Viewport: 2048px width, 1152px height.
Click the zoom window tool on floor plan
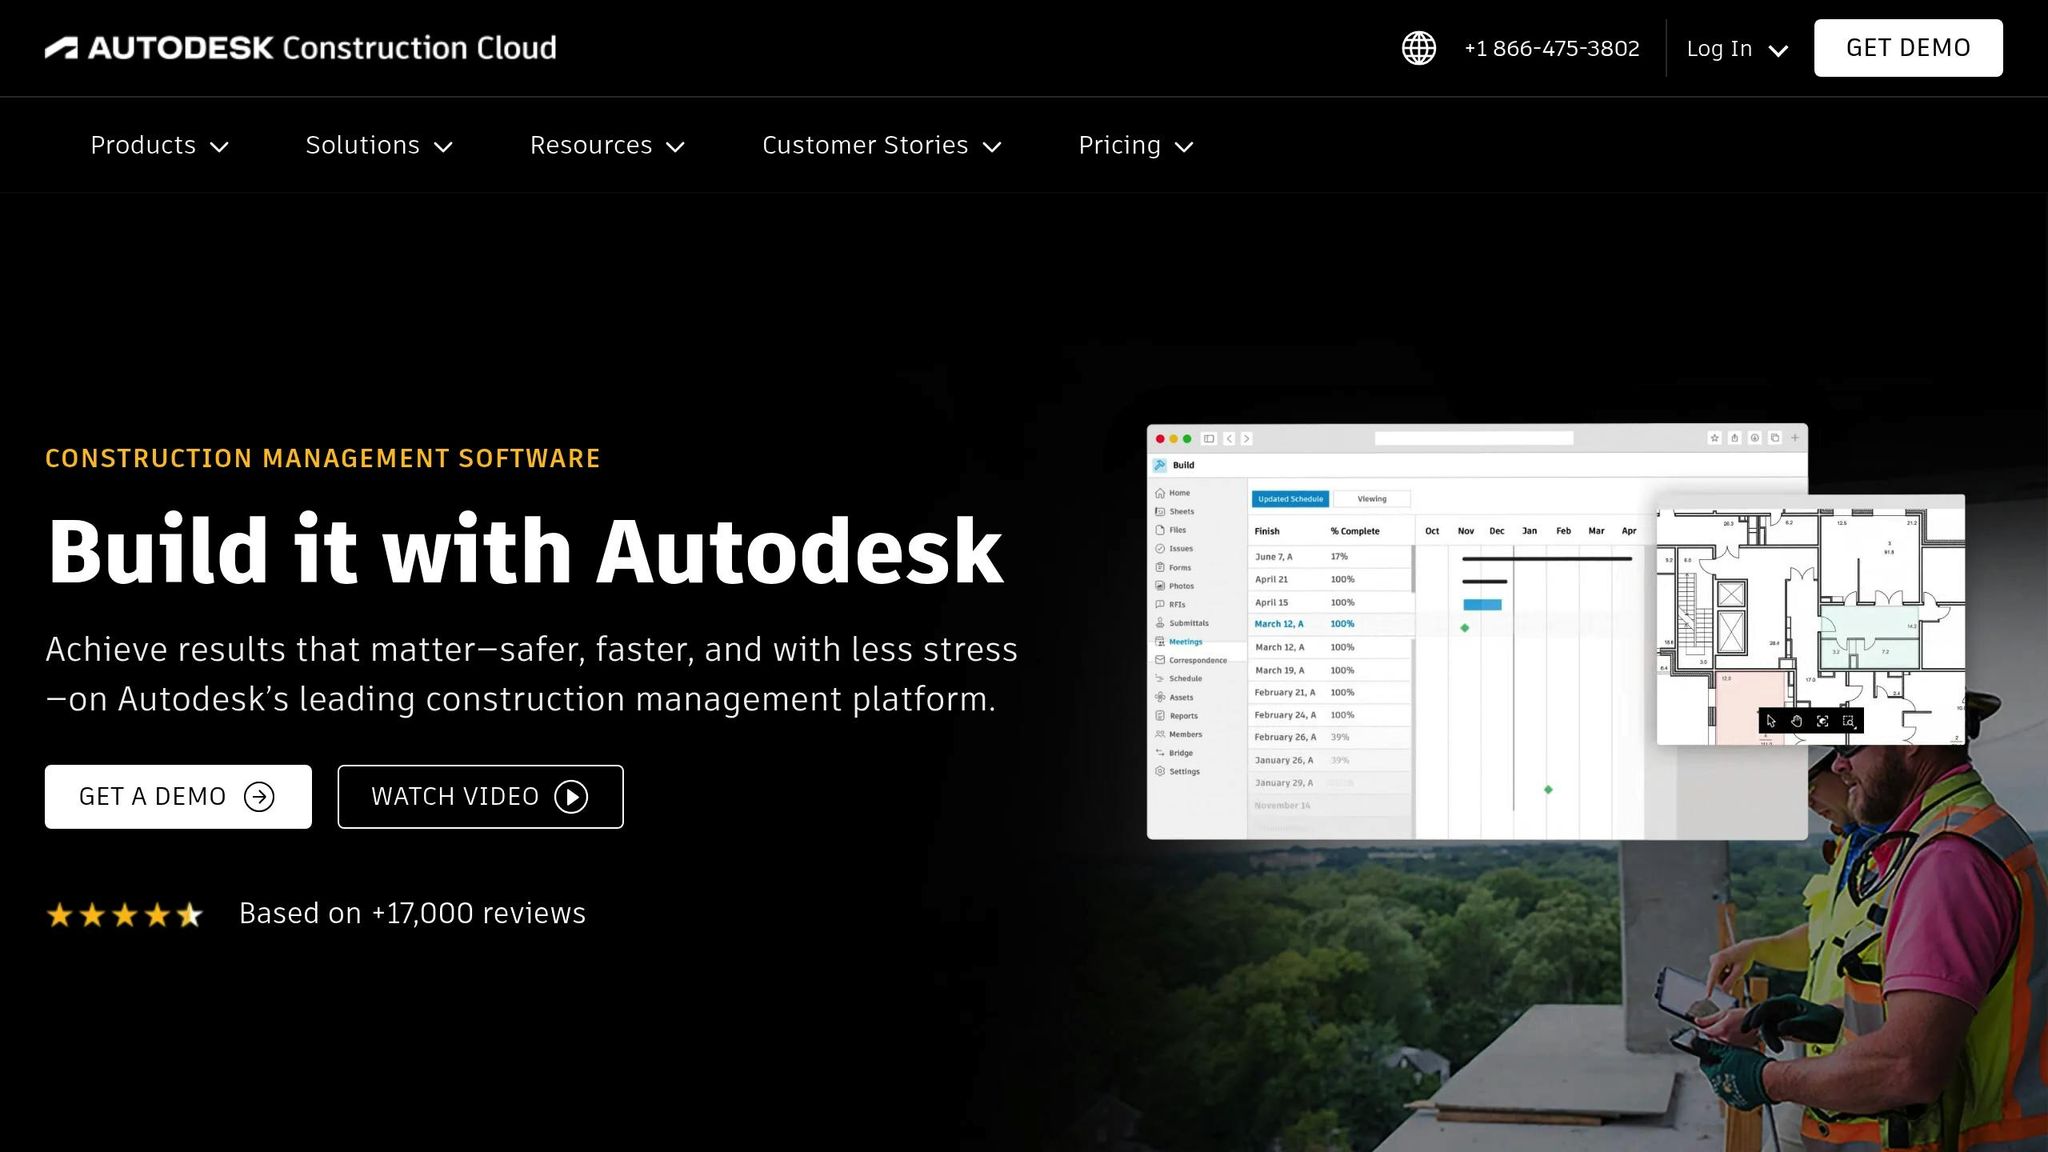click(x=1849, y=721)
